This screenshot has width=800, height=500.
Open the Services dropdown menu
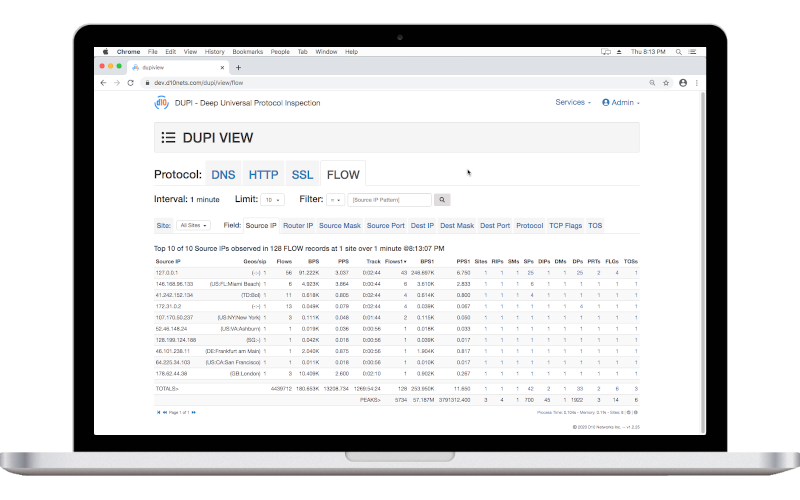(573, 103)
